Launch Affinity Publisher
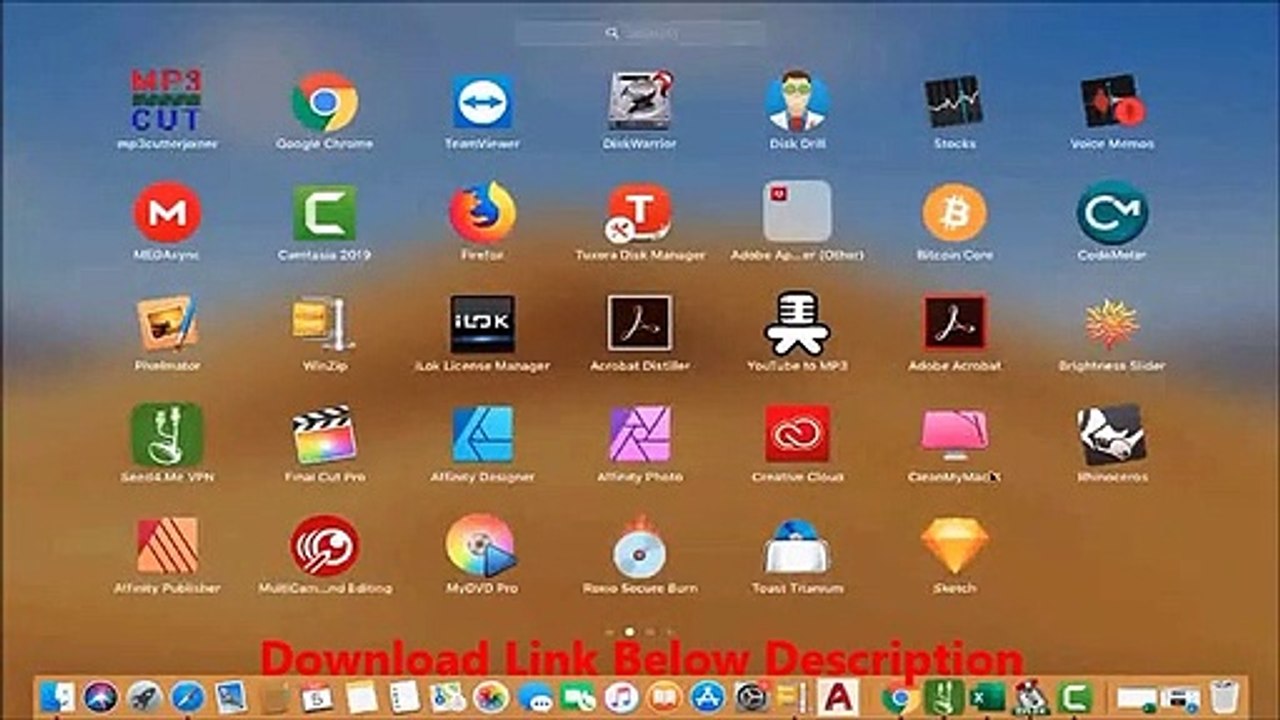 [x=167, y=545]
